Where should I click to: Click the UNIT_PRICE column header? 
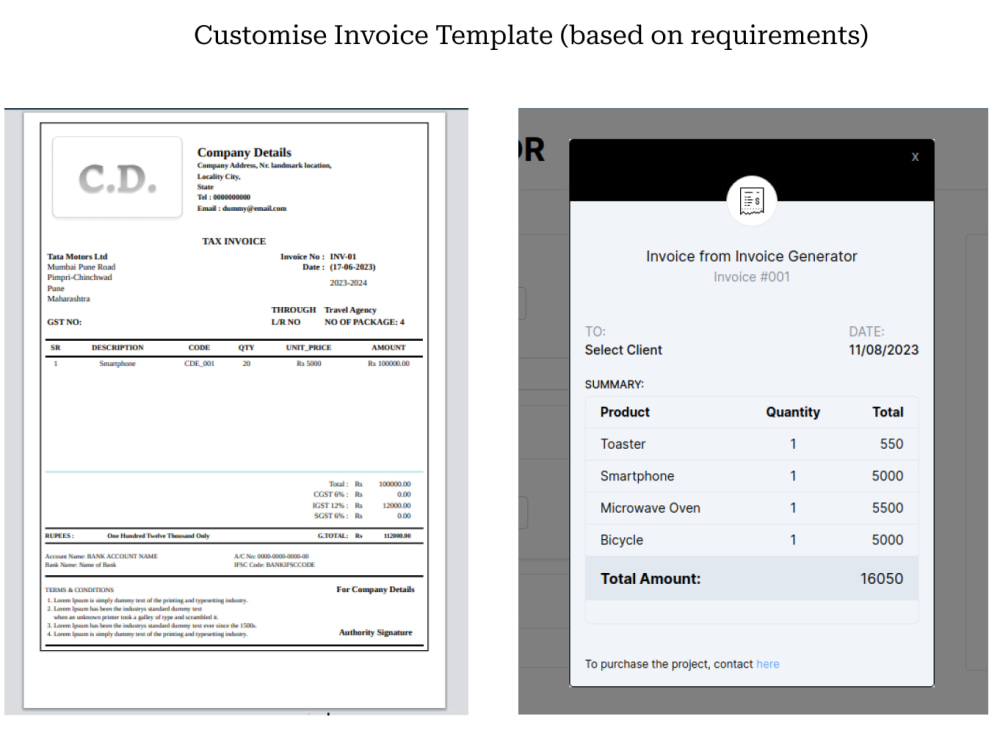[309, 348]
